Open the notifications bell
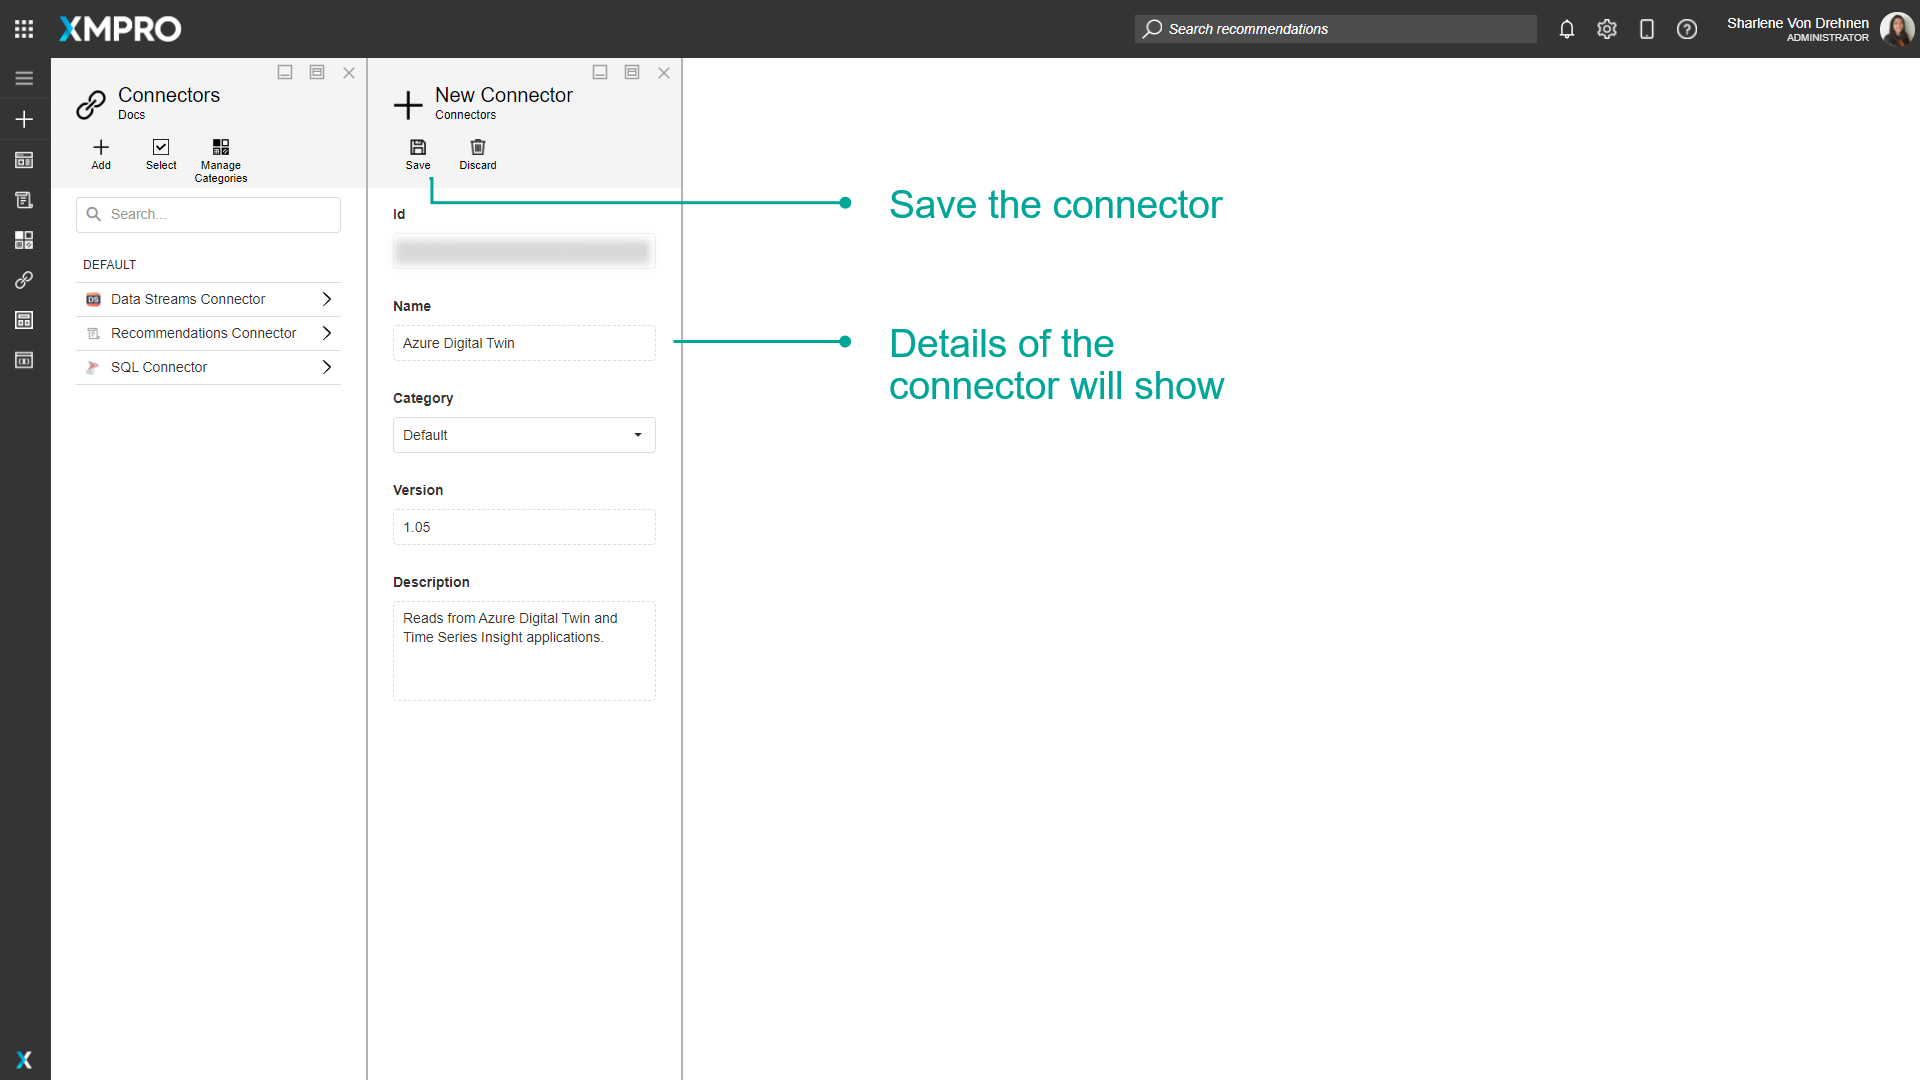Image resolution: width=1920 pixels, height=1080 pixels. click(x=1567, y=29)
